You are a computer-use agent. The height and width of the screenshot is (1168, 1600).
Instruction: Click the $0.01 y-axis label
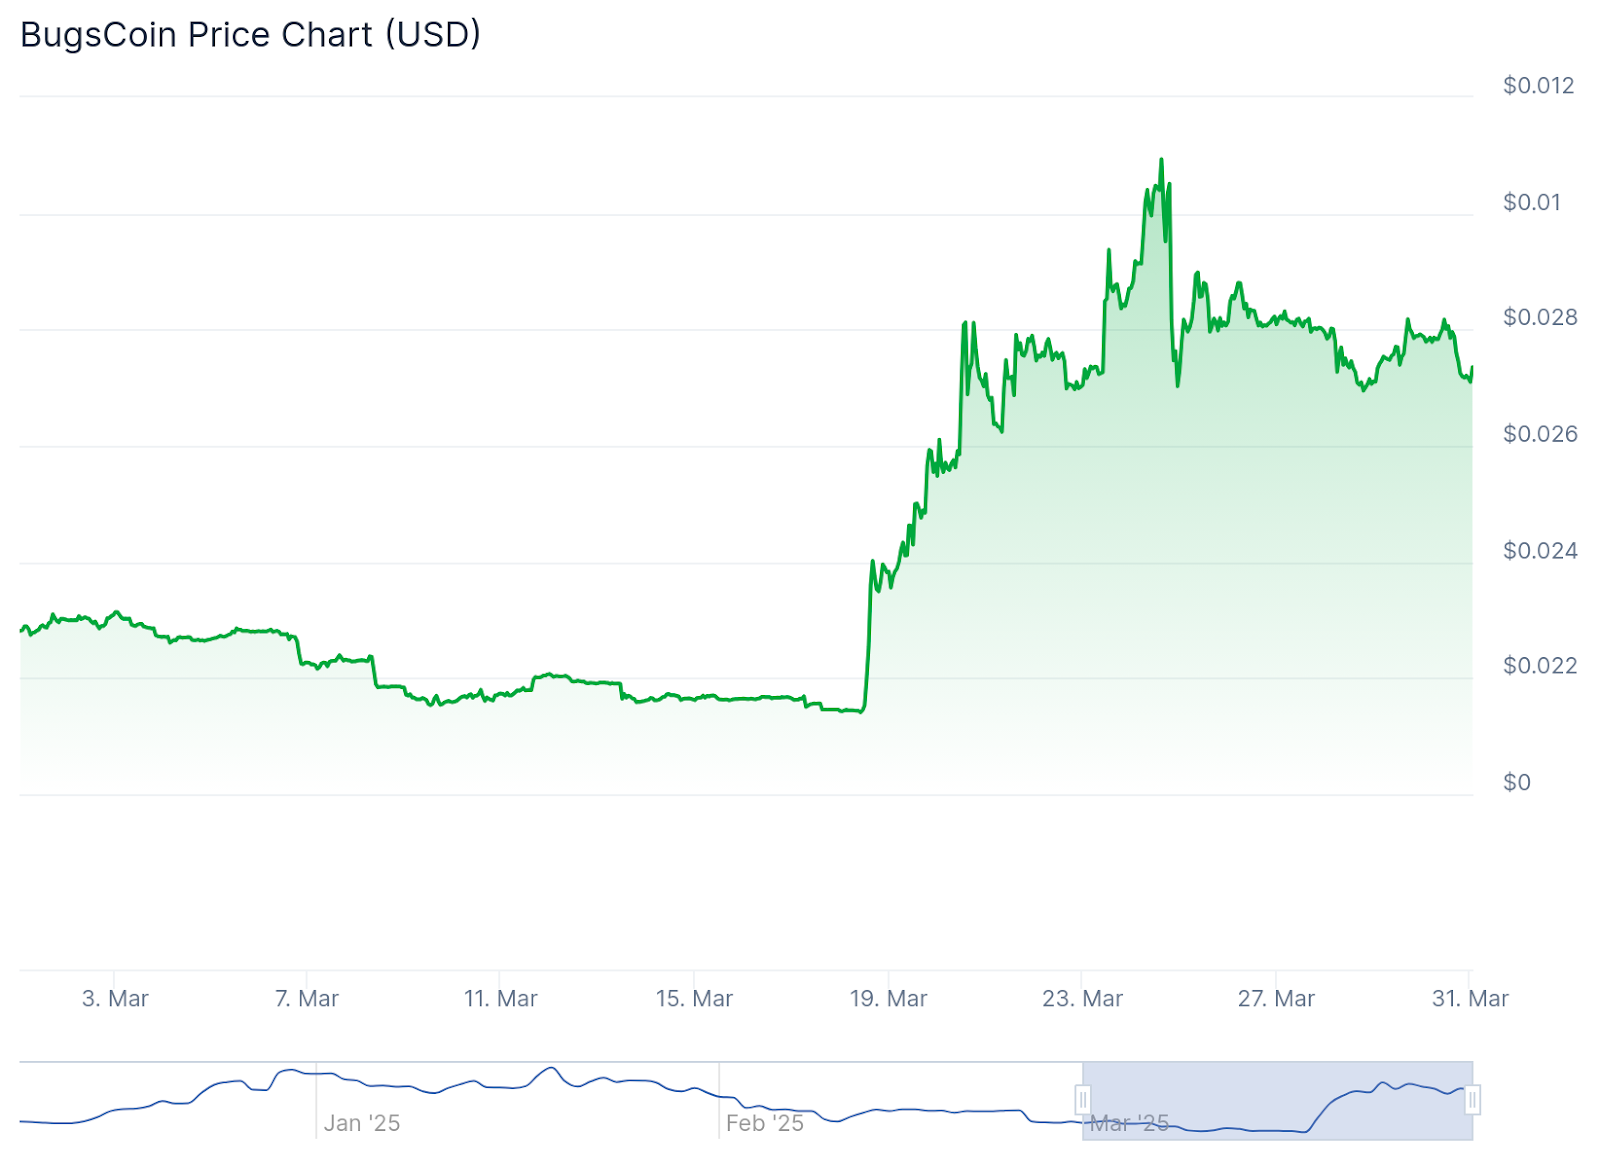1531,202
